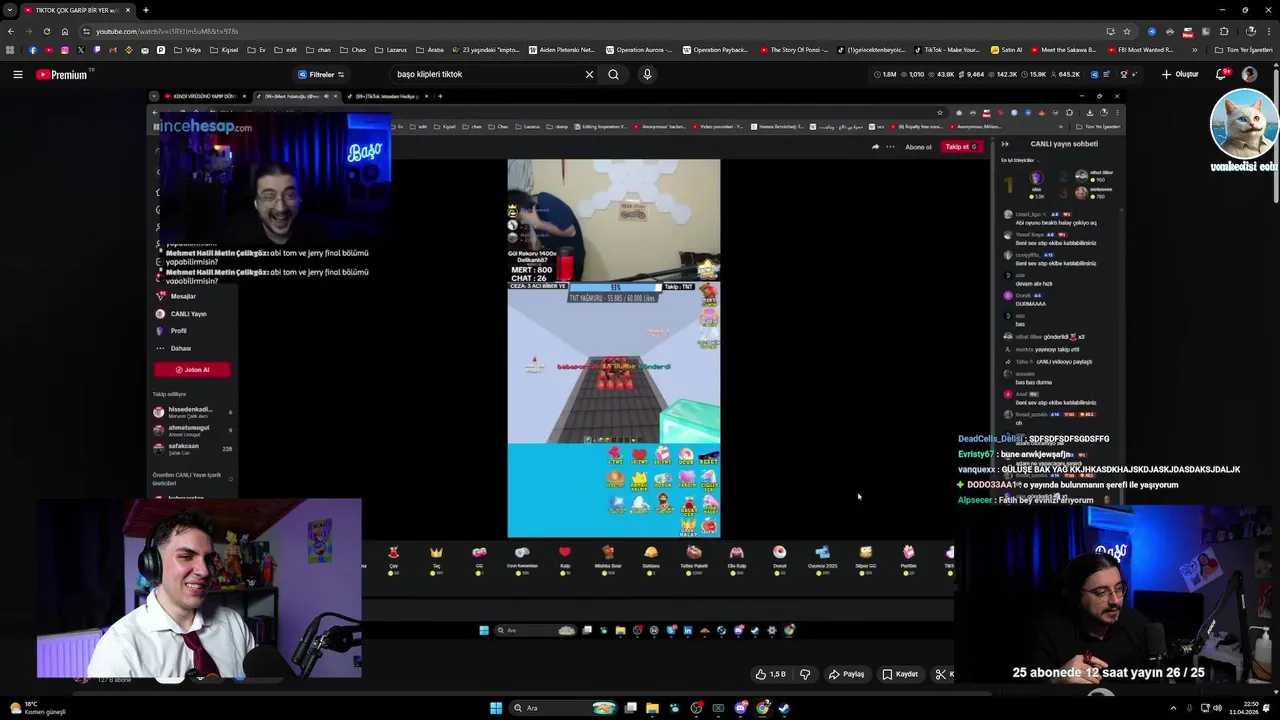
Task: Open volume control in system tray
Action: (x=1217, y=708)
